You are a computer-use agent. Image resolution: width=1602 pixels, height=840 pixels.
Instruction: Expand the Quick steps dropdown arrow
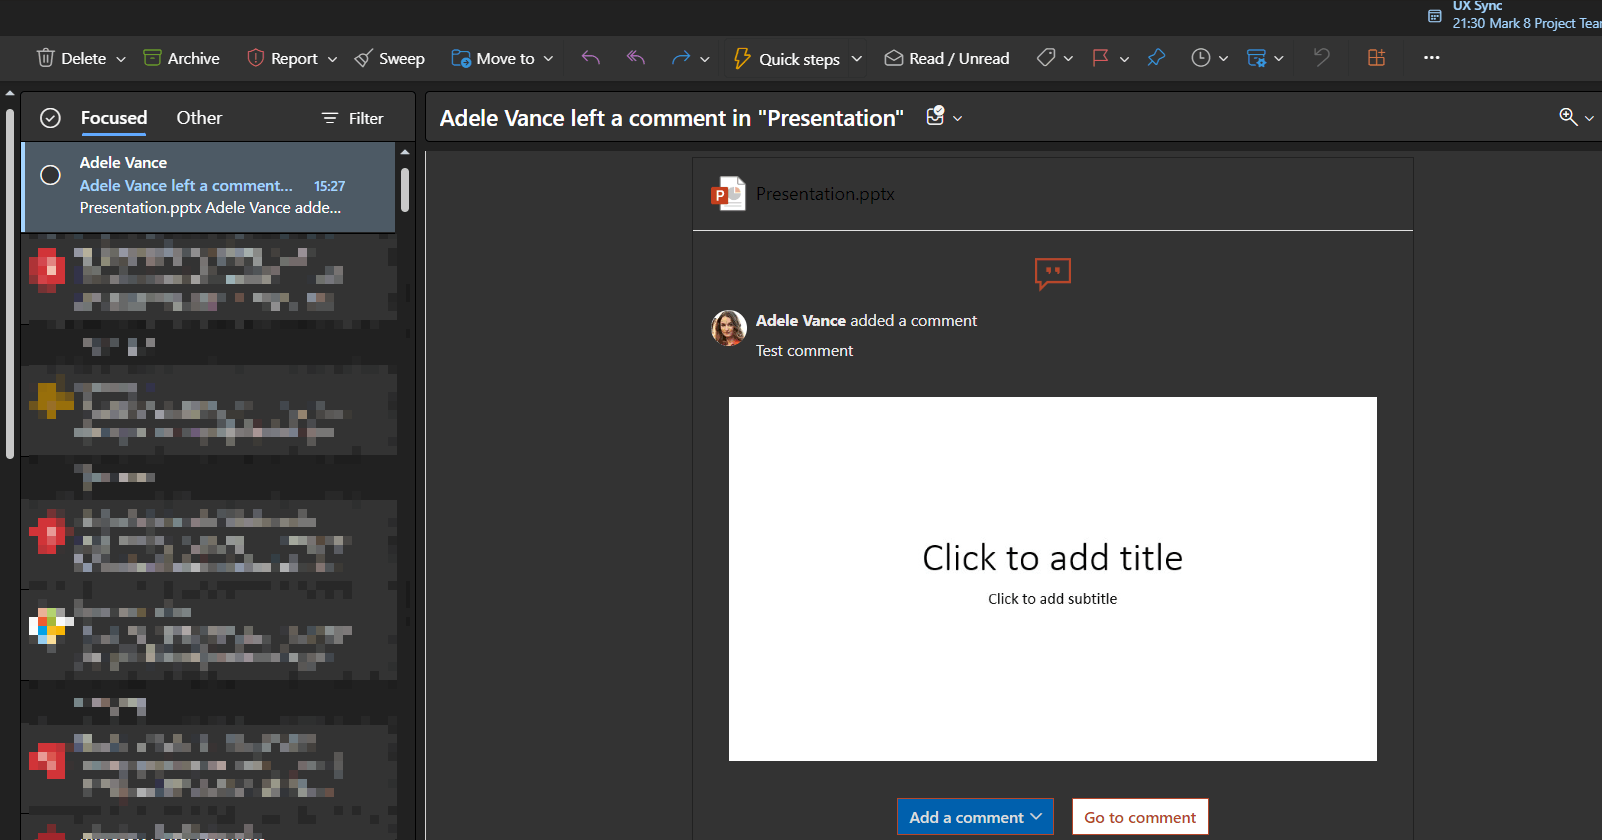pos(857,59)
